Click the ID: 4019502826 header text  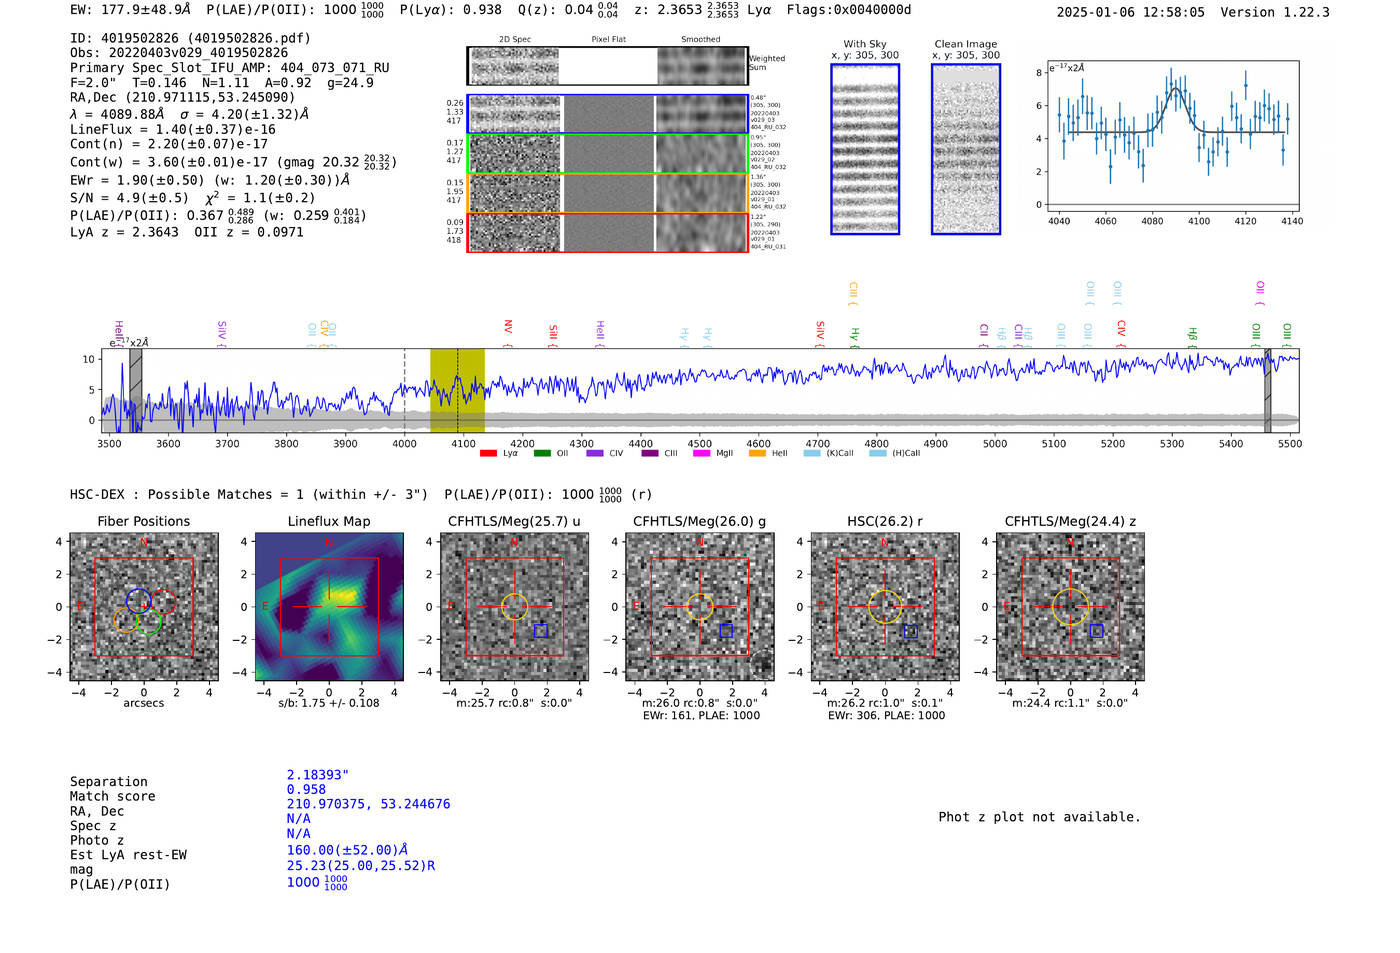(x=190, y=38)
